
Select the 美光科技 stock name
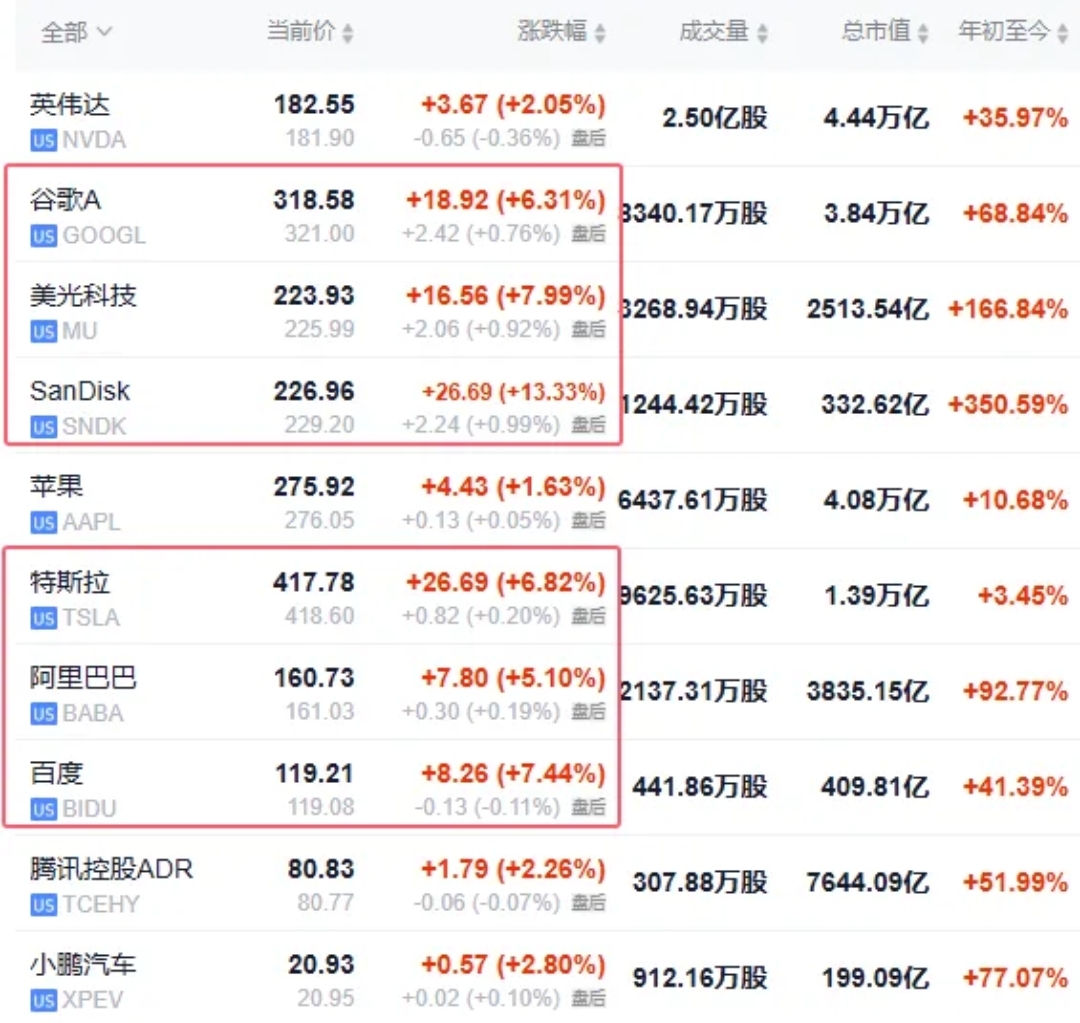click(x=83, y=295)
